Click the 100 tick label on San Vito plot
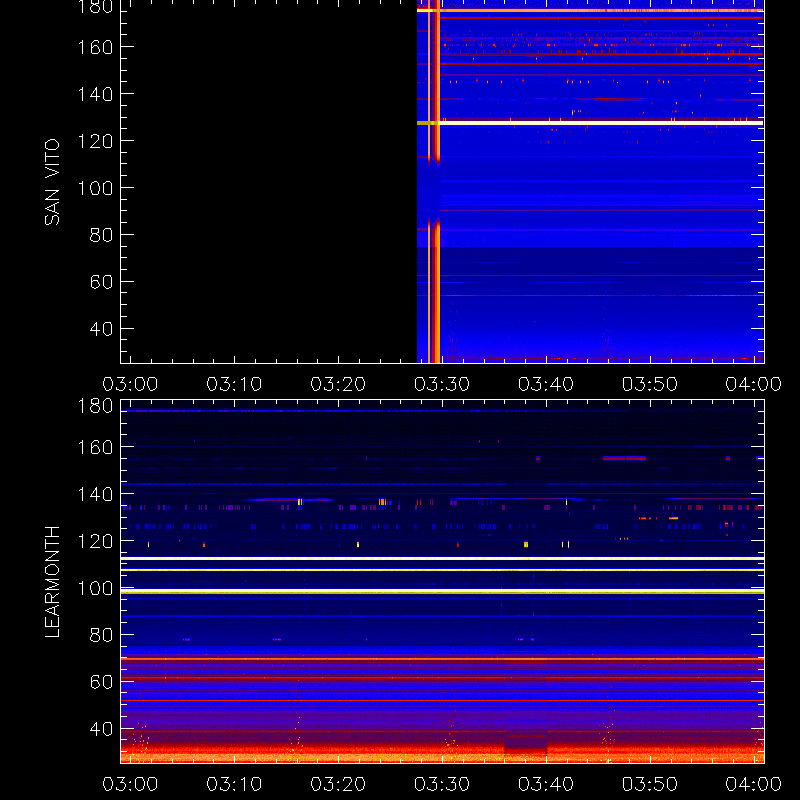The image size is (800, 800). click(x=95, y=188)
